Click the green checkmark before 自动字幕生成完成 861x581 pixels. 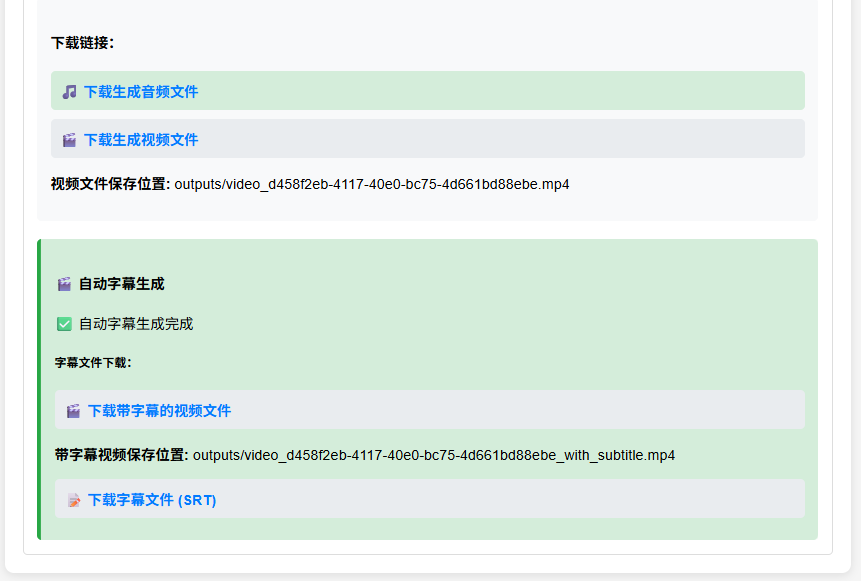64,324
